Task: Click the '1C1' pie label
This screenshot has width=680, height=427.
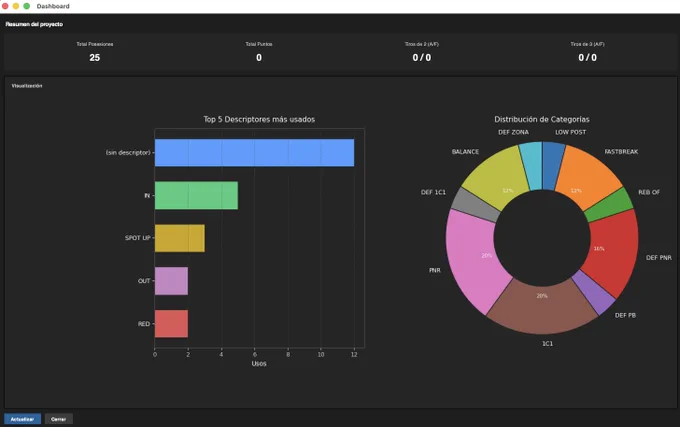Action: pyautogui.click(x=547, y=343)
